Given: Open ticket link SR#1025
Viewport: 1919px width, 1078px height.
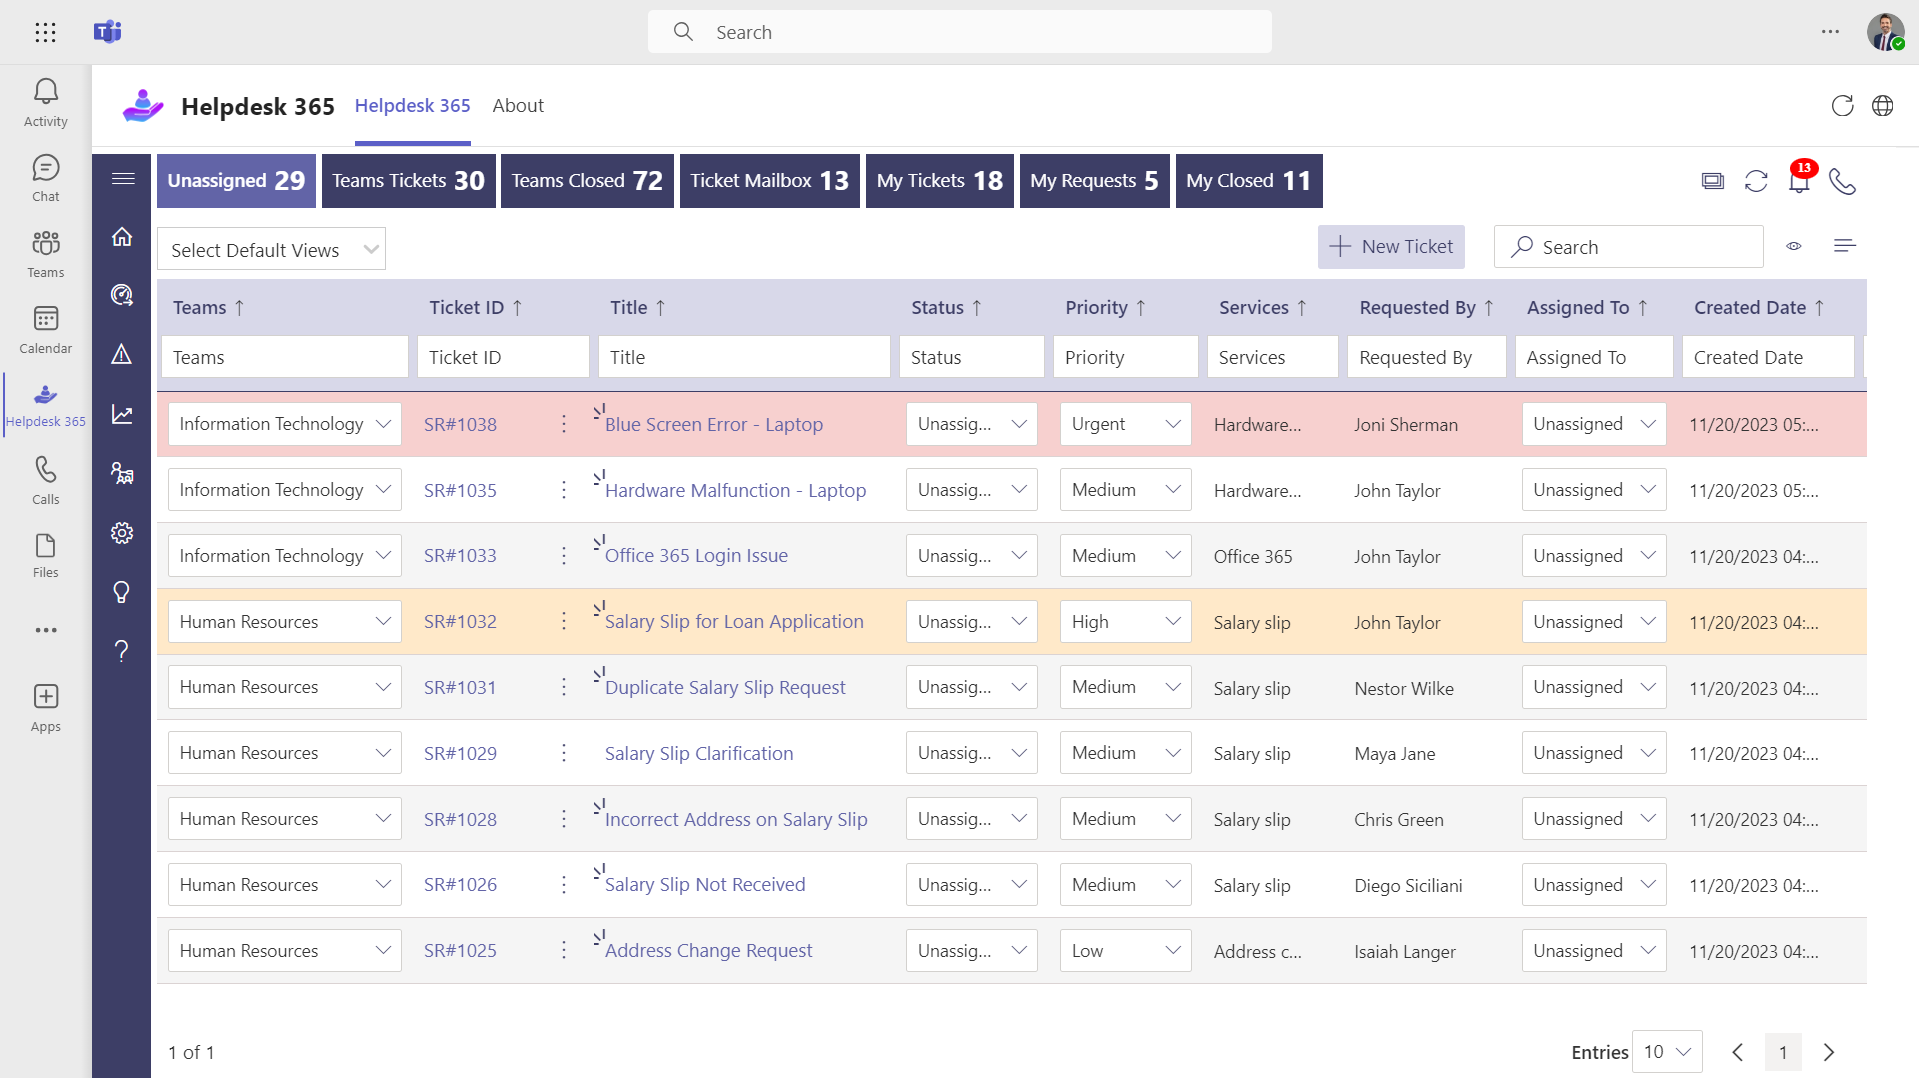Looking at the screenshot, I should point(460,951).
